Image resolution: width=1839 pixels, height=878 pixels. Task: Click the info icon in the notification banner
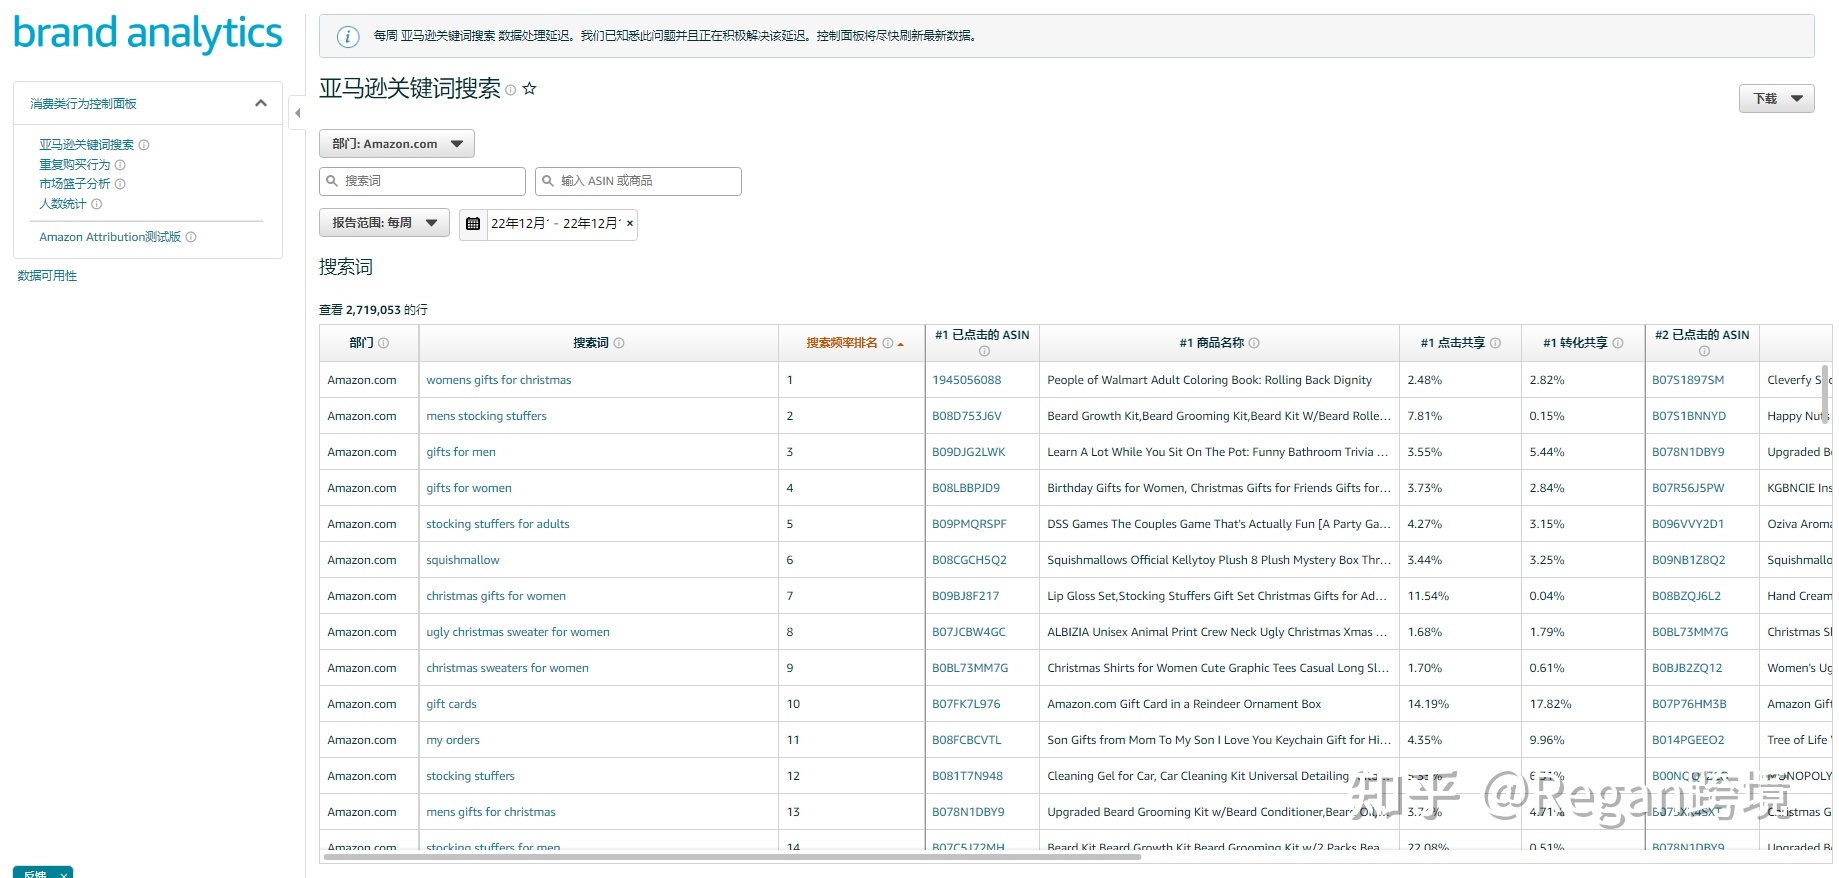point(348,37)
